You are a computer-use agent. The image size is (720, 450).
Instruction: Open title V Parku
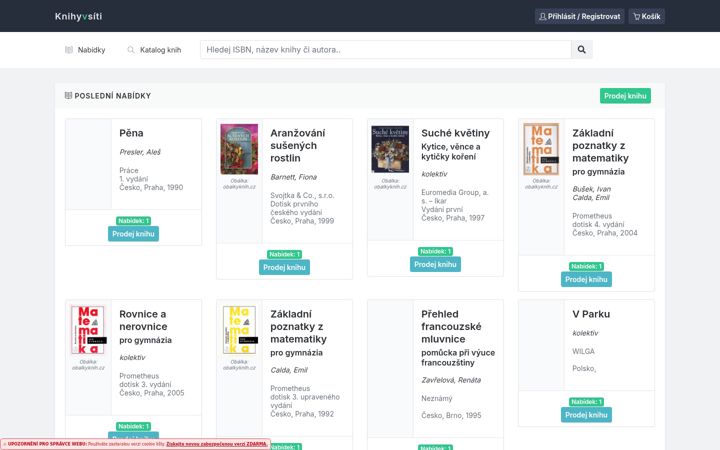point(591,314)
